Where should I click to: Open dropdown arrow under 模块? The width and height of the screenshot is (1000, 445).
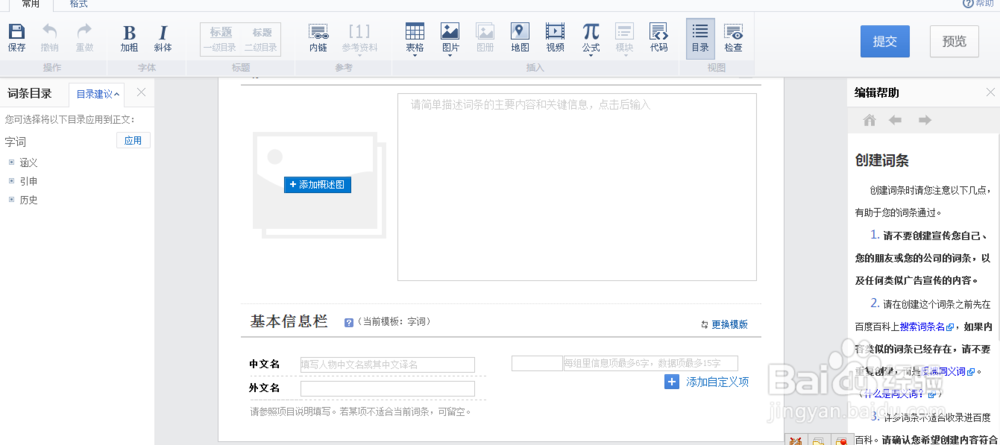(624, 56)
